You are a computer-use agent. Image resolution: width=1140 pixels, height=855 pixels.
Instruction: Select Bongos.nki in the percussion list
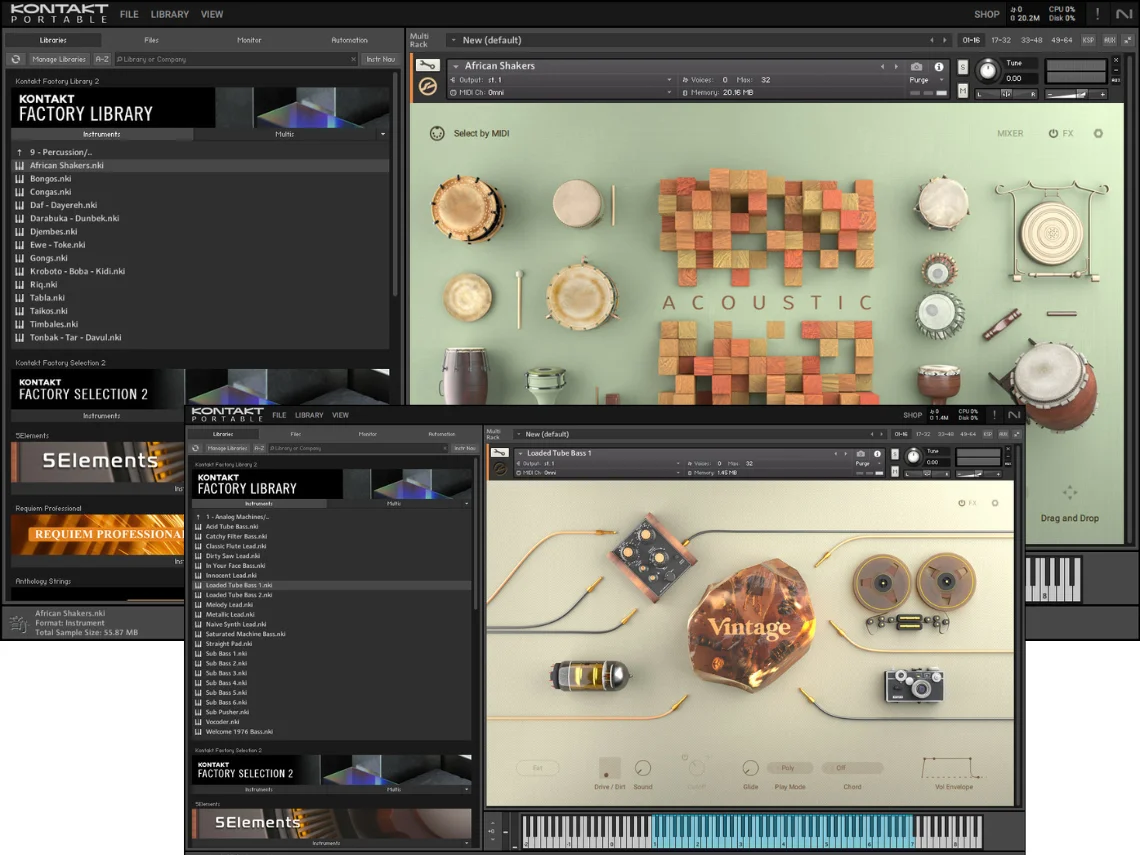click(50, 179)
